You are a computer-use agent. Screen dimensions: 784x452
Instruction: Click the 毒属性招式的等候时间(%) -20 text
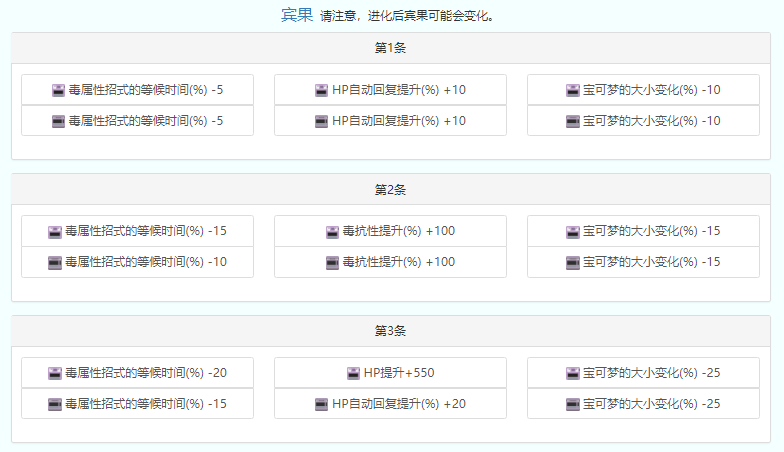tap(146, 373)
